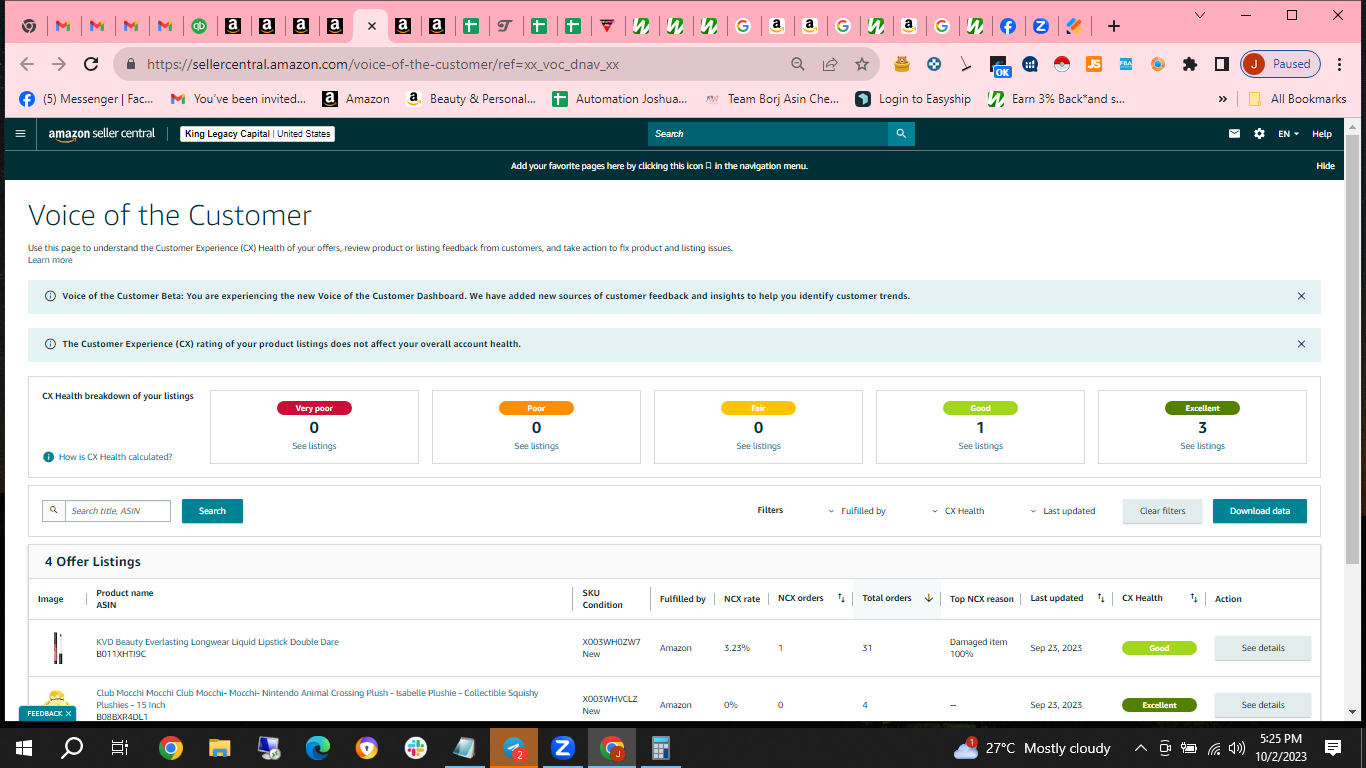Screen dimensions: 1366x768
Task: Open the Seller Central settings gear
Action: tap(1259, 133)
